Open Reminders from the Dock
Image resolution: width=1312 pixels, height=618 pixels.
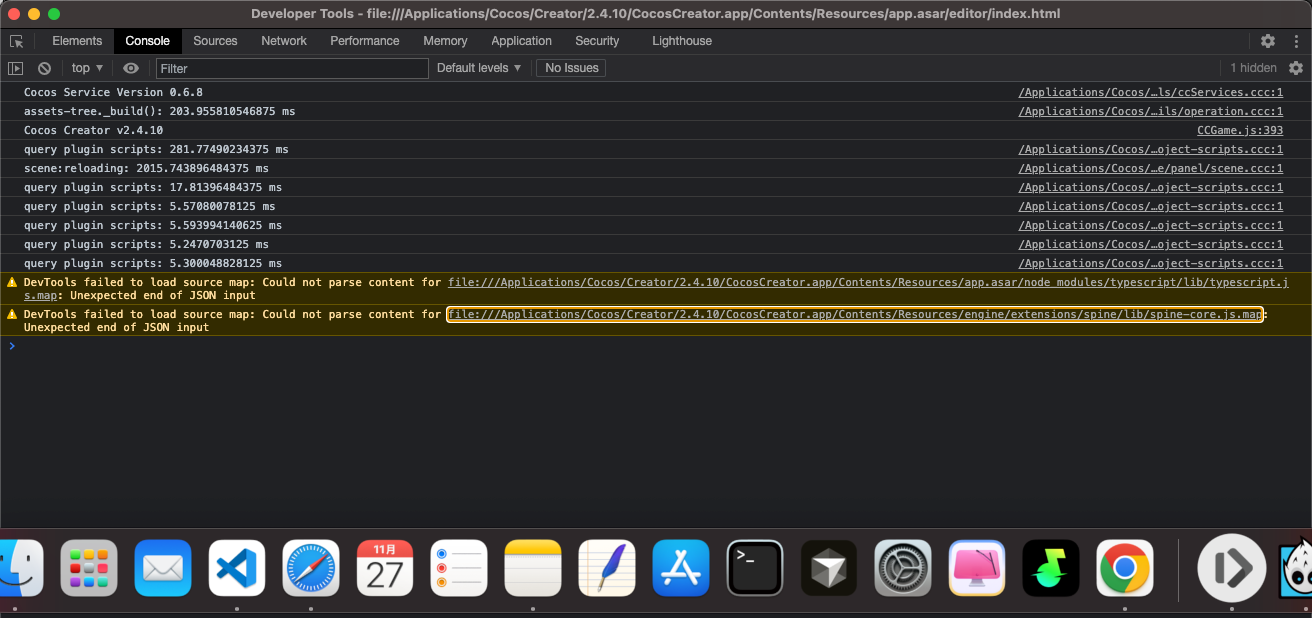[x=459, y=568]
